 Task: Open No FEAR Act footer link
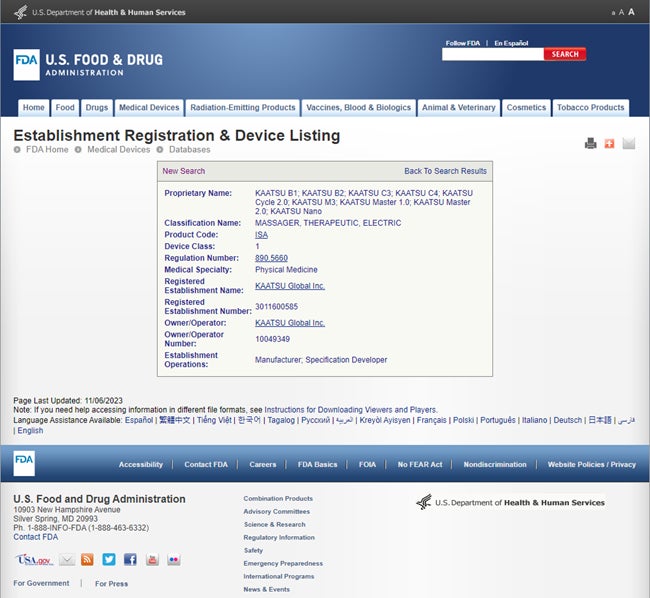(x=420, y=465)
